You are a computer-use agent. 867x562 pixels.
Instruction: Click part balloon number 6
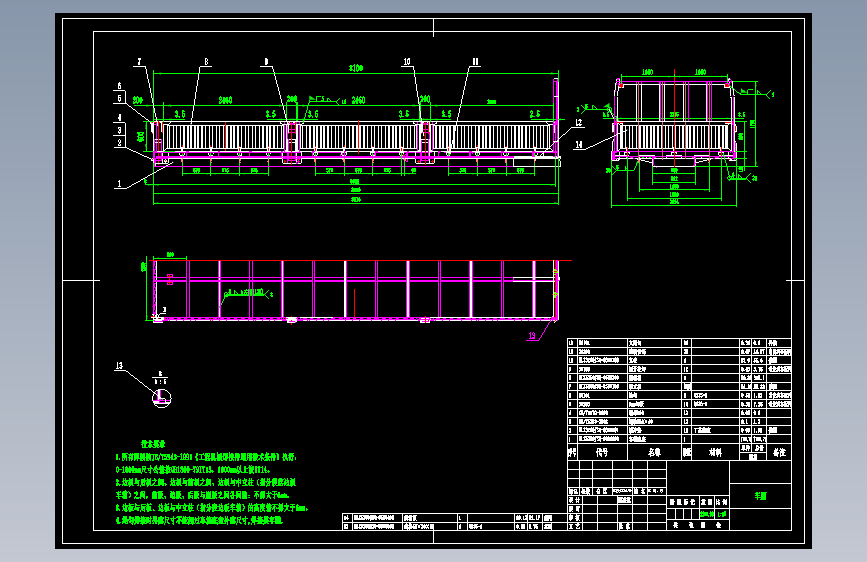pos(119,86)
